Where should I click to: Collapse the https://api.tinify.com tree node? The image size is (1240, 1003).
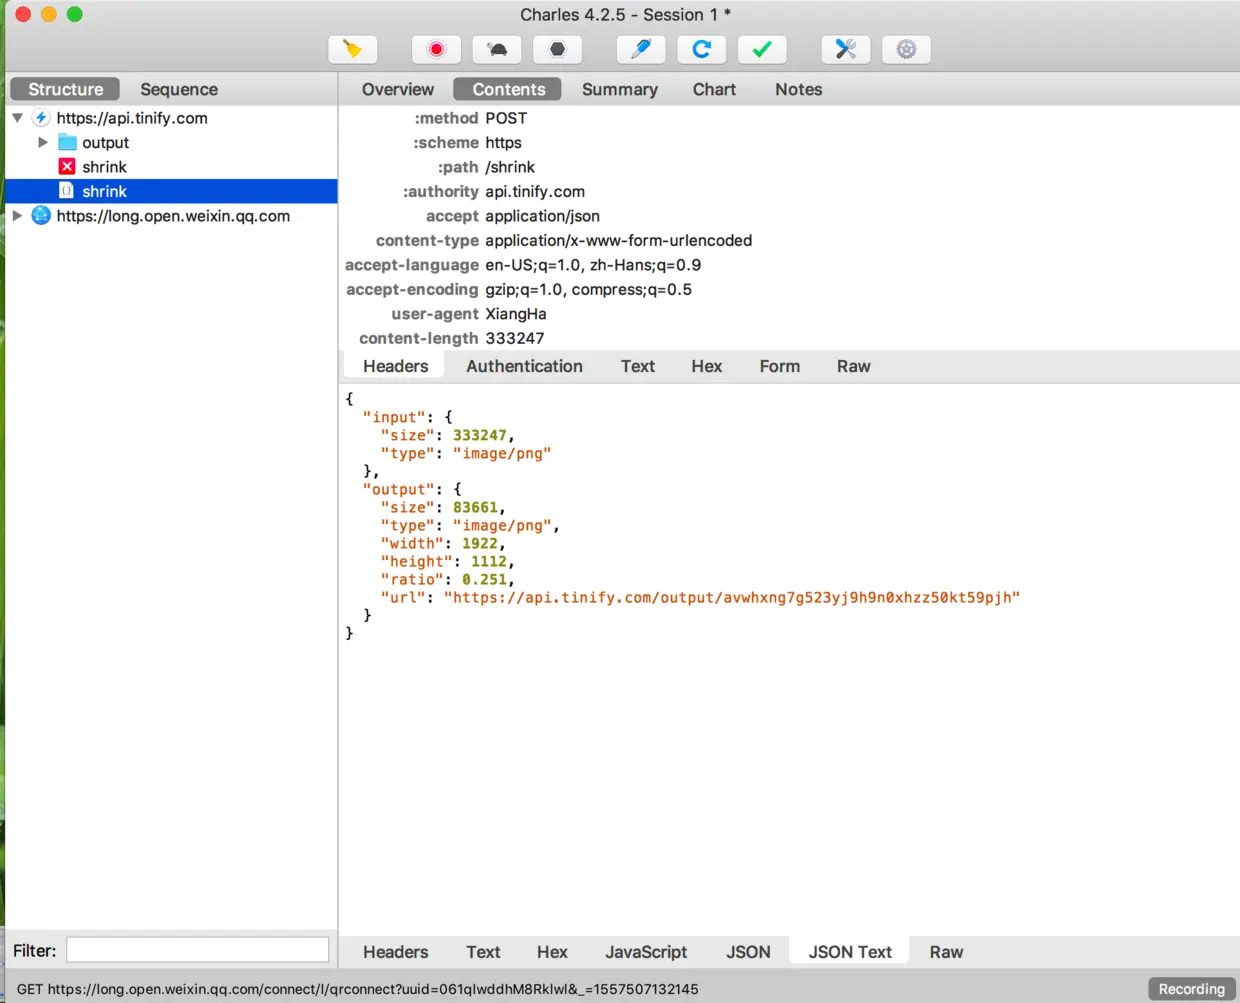click(x=17, y=118)
